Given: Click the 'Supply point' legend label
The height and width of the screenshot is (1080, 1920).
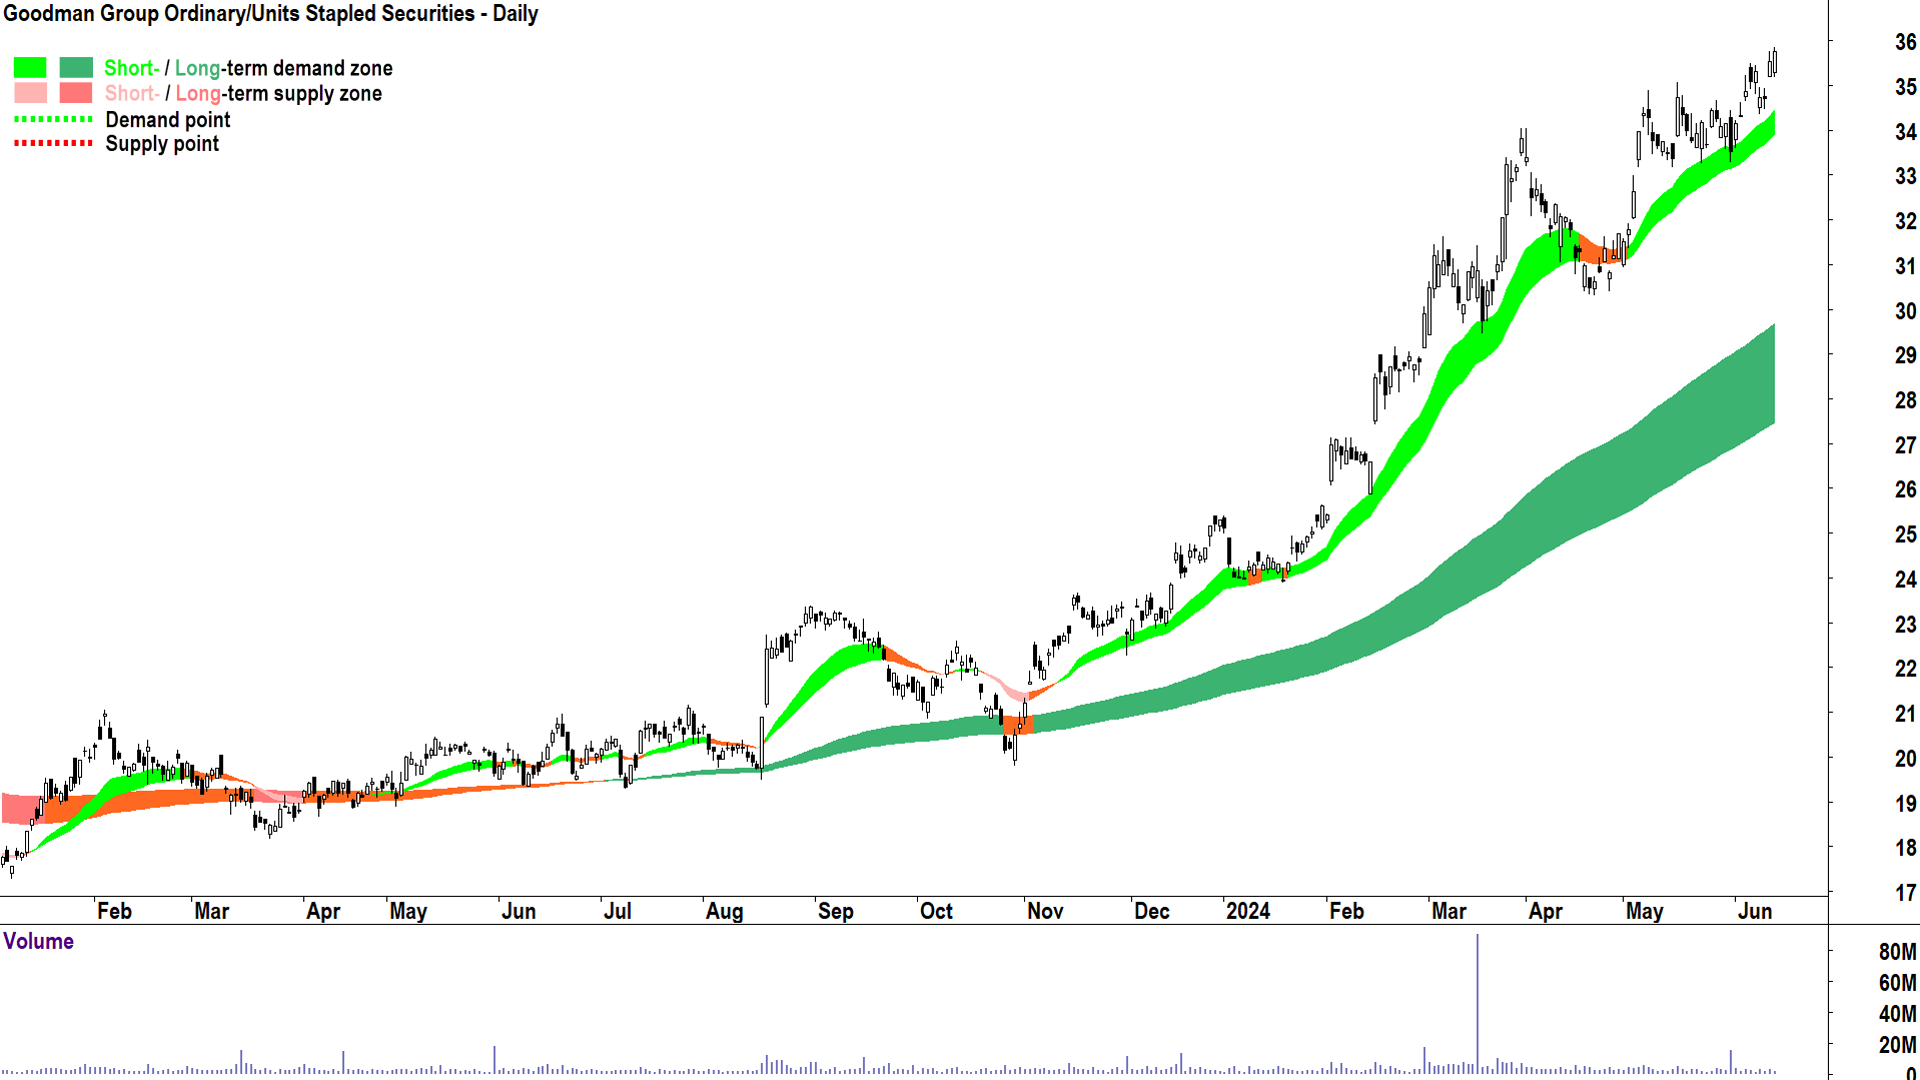Looking at the screenshot, I should (x=162, y=143).
